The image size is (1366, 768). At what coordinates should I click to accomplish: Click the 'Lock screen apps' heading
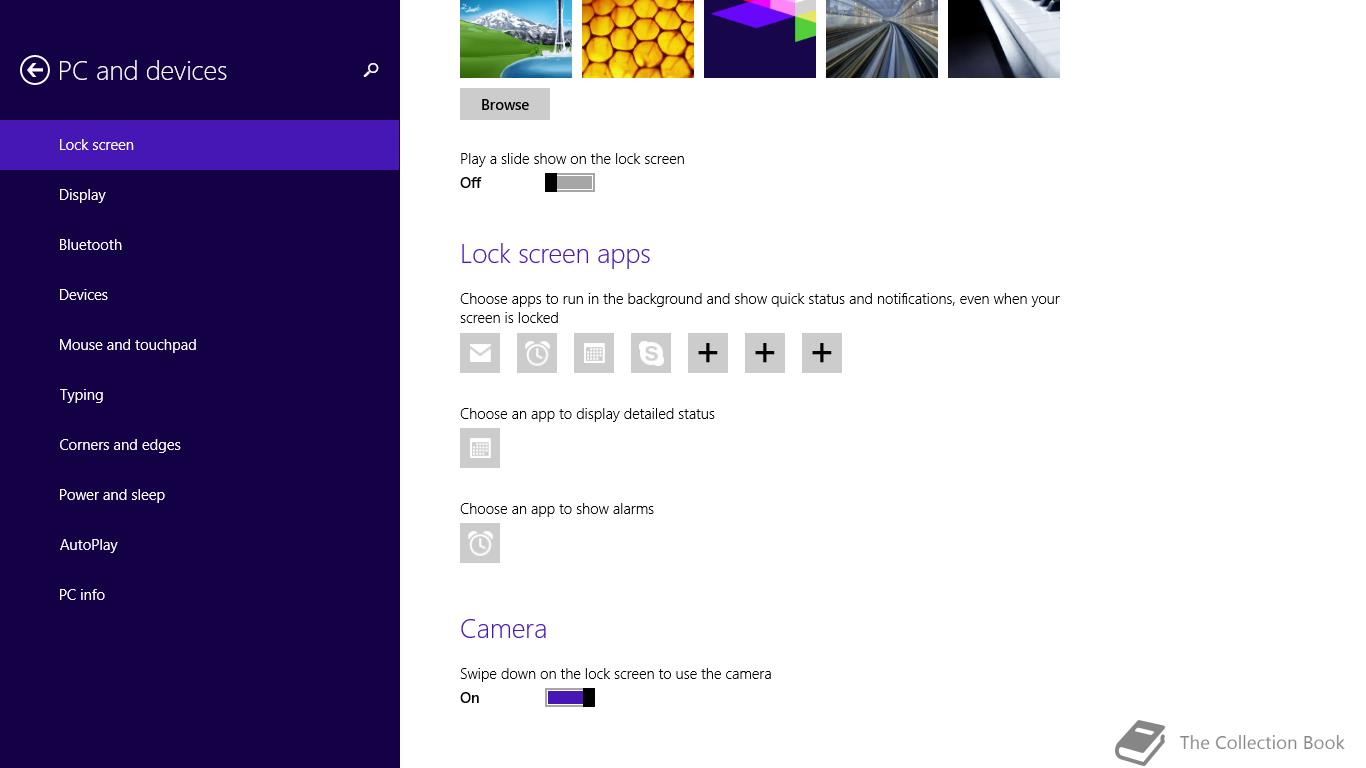[x=555, y=254]
